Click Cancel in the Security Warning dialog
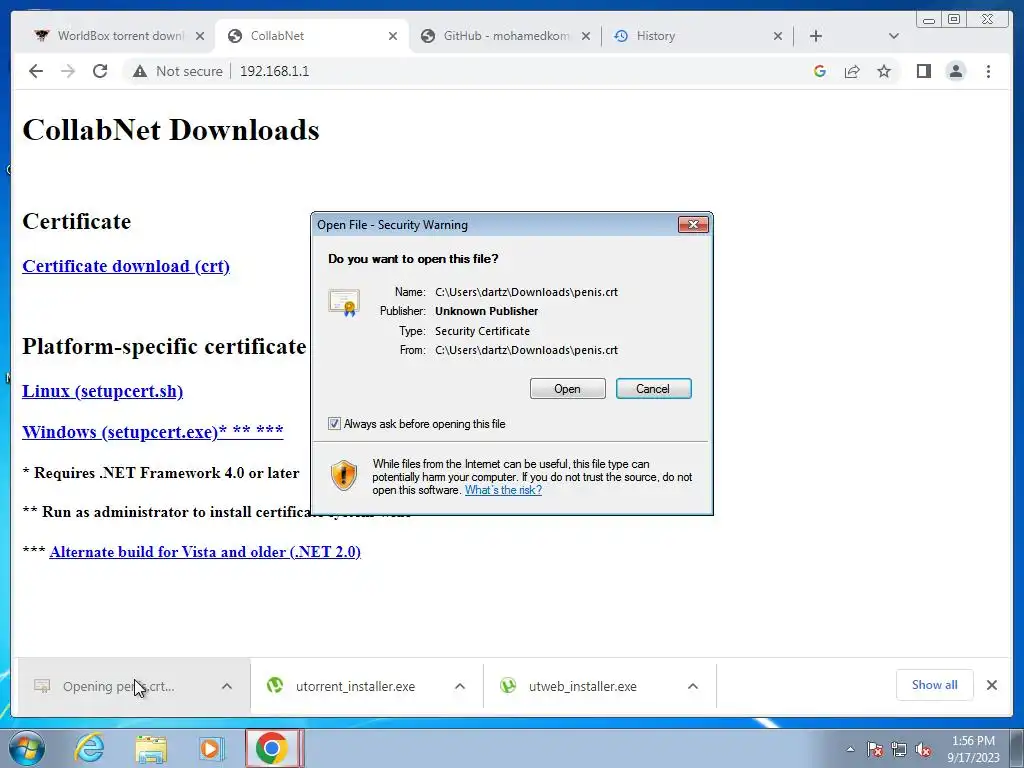Viewport: 1024px width, 768px height. (654, 389)
